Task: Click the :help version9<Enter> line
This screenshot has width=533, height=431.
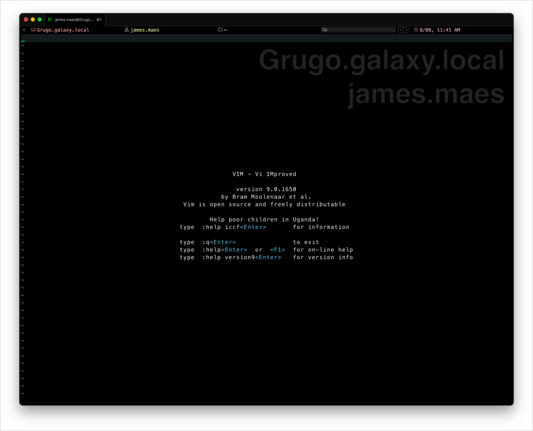Action: (266, 257)
